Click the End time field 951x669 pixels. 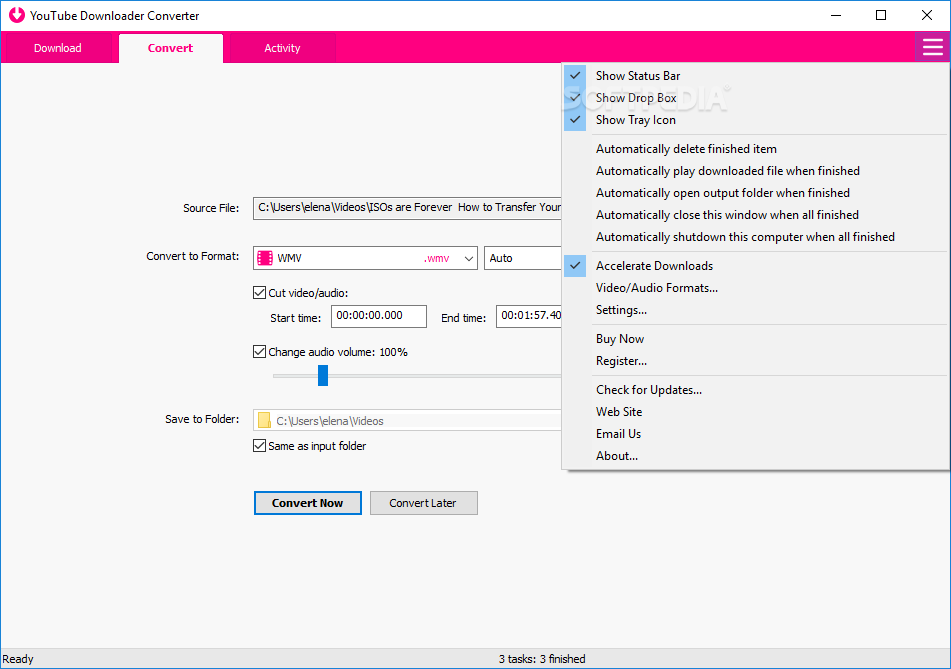[x=529, y=316]
